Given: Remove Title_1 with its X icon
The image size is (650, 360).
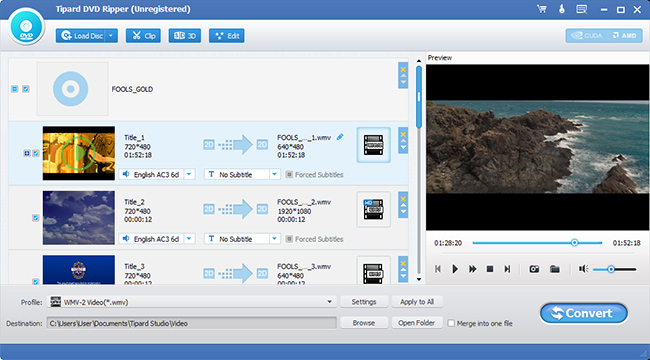Looking at the screenshot, I should (x=403, y=134).
